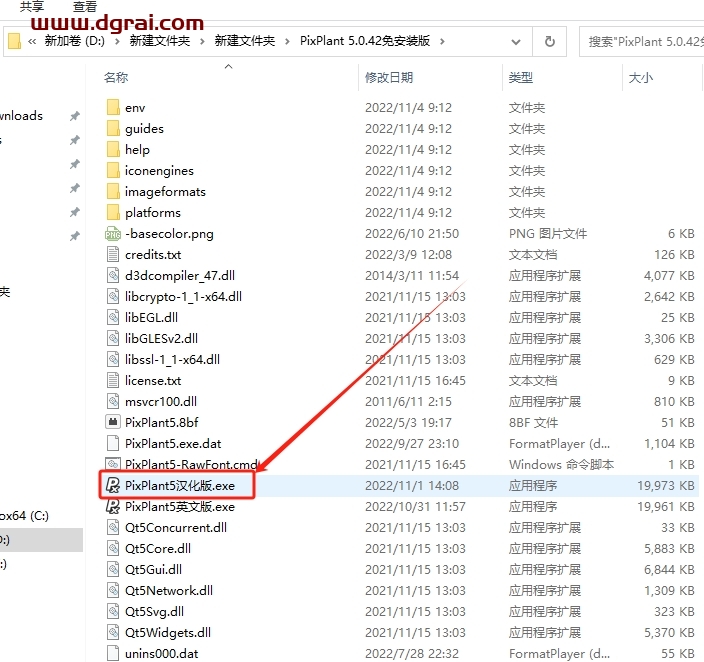Navigate to 新加卷 (D:) breadcrumb
The height and width of the screenshot is (662, 704).
75,41
